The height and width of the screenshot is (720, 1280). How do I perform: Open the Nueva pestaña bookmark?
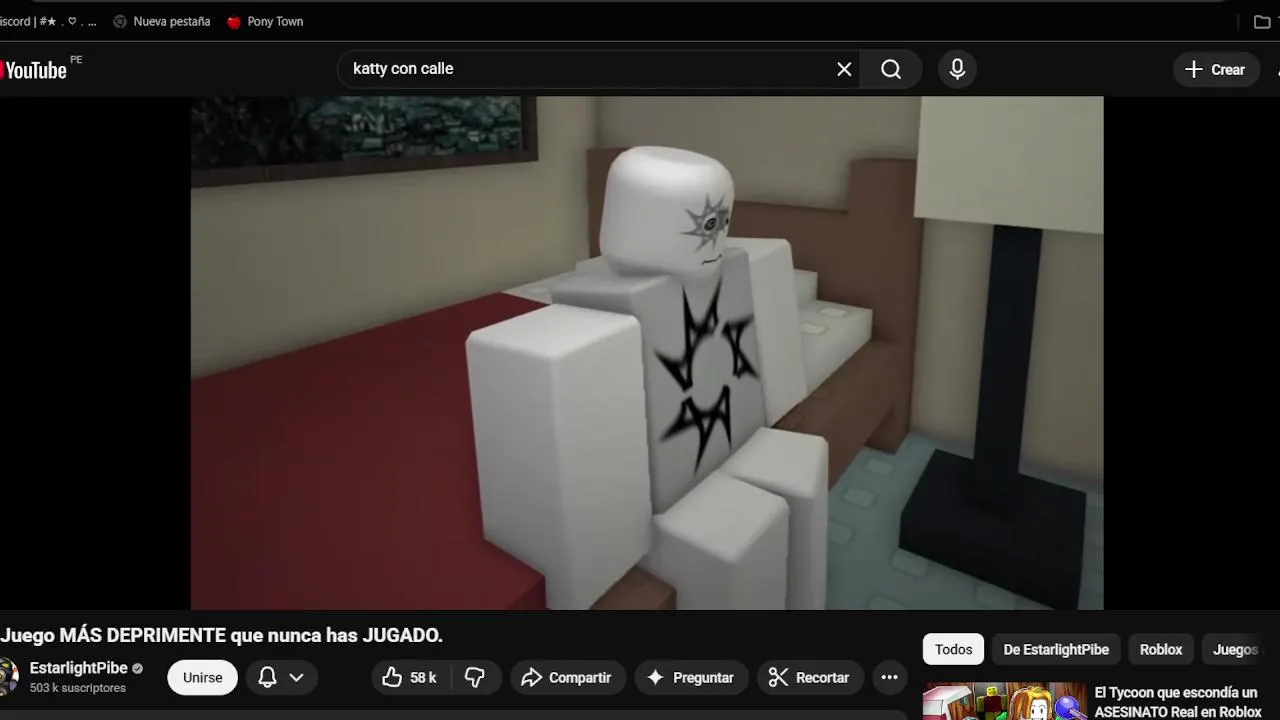click(161, 21)
